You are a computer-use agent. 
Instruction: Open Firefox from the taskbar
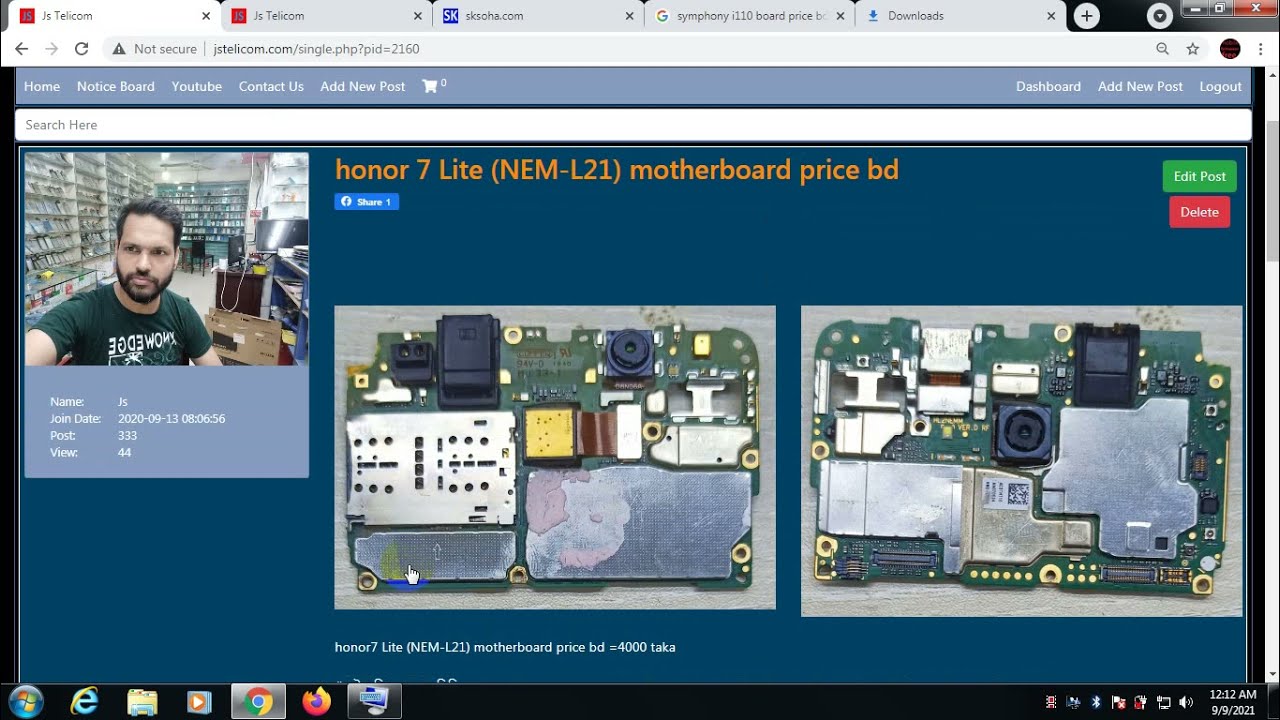[316, 702]
